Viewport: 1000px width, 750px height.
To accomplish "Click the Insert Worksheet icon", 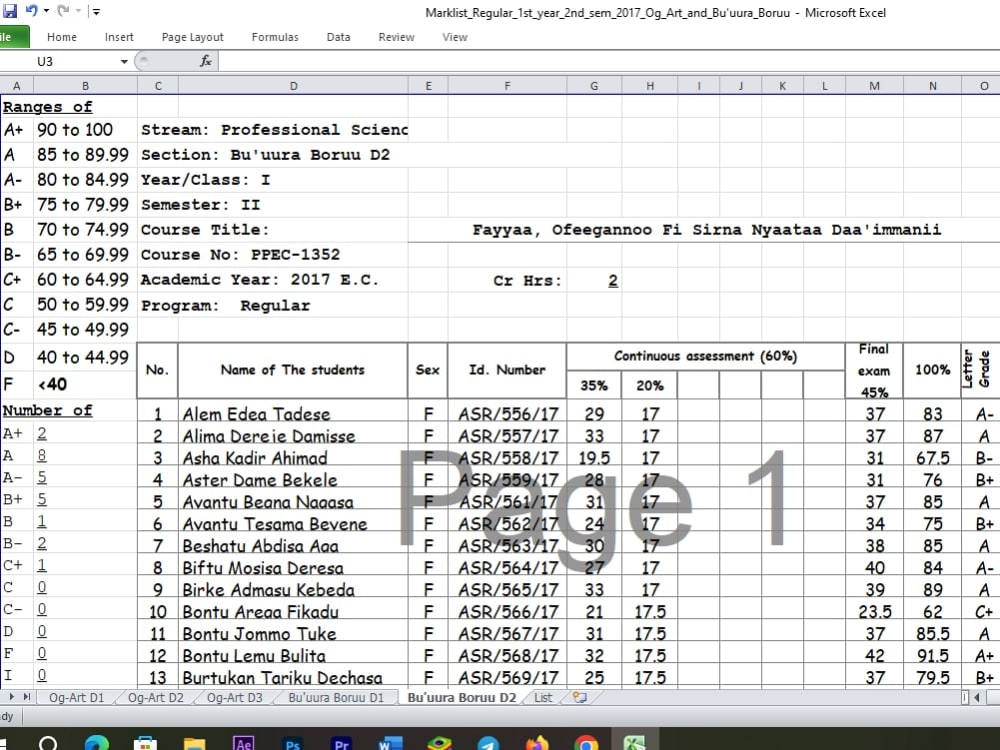I will pyautogui.click(x=580, y=697).
